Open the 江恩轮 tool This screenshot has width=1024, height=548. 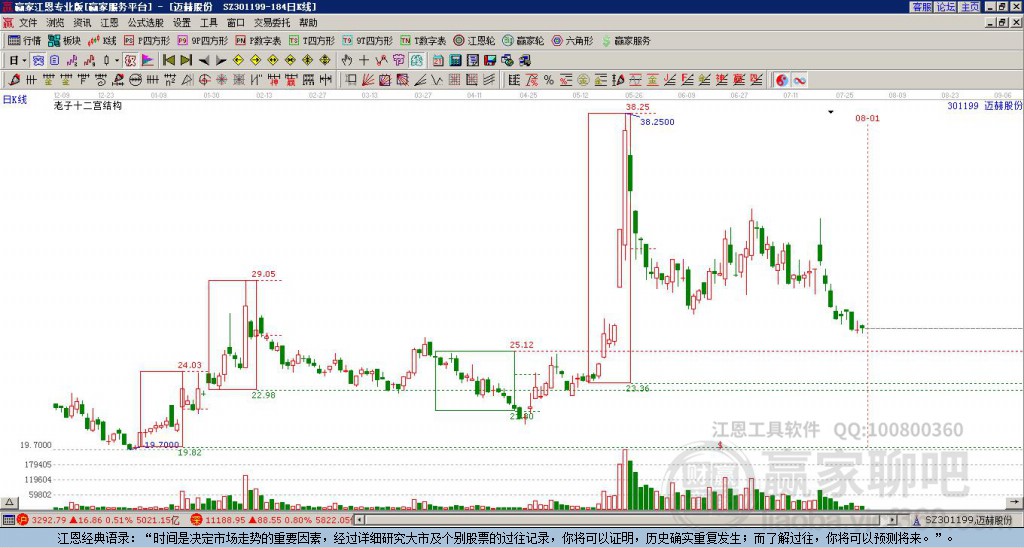(474, 40)
